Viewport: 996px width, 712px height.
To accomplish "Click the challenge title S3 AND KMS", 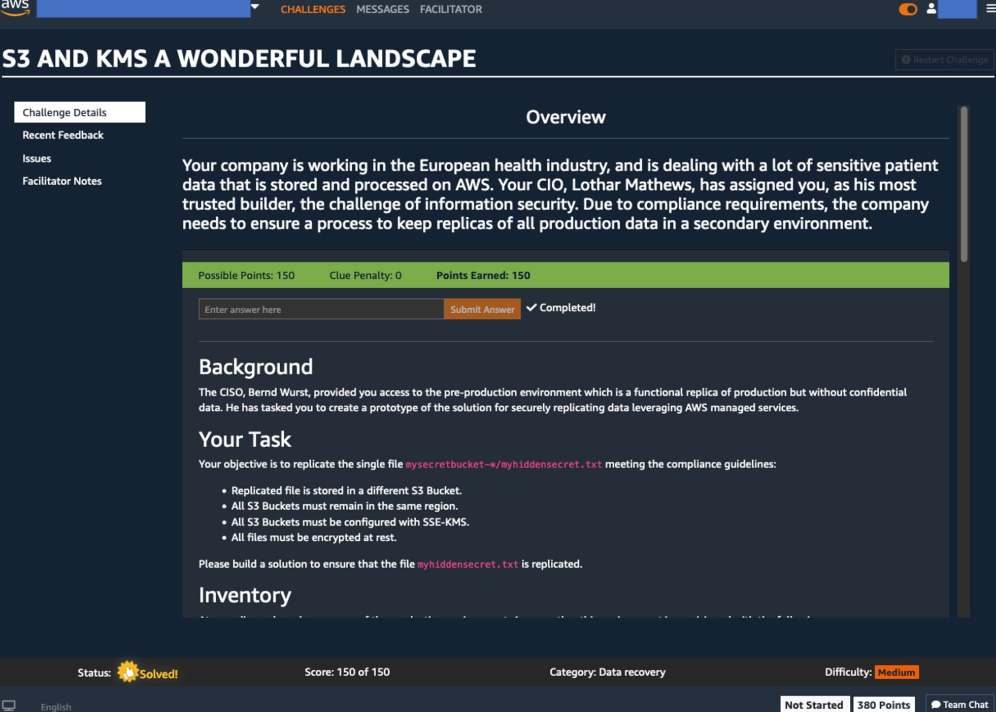I will (239, 58).
